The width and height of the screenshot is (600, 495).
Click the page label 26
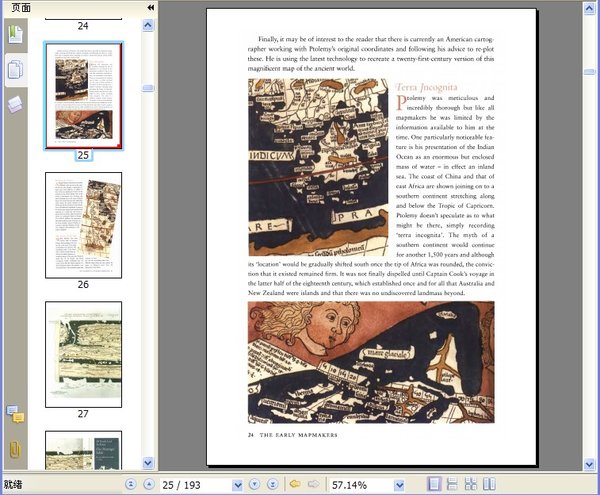pyautogui.click(x=83, y=284)
